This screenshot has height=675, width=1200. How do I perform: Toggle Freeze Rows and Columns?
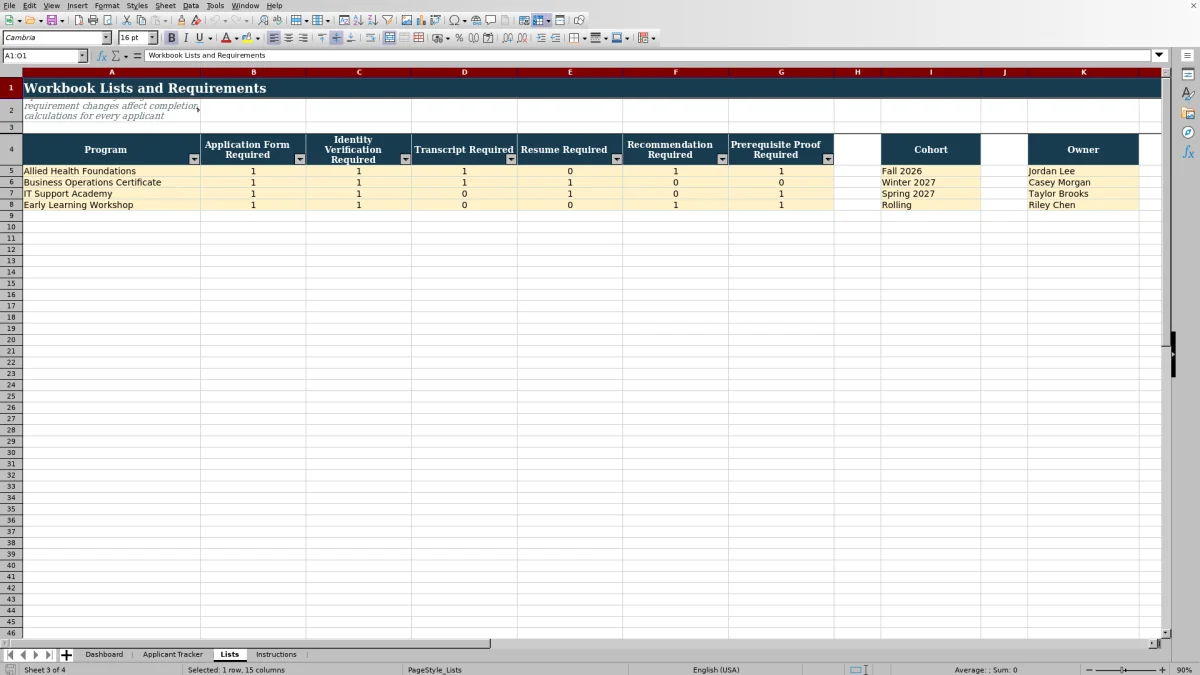tap(537, 20)
